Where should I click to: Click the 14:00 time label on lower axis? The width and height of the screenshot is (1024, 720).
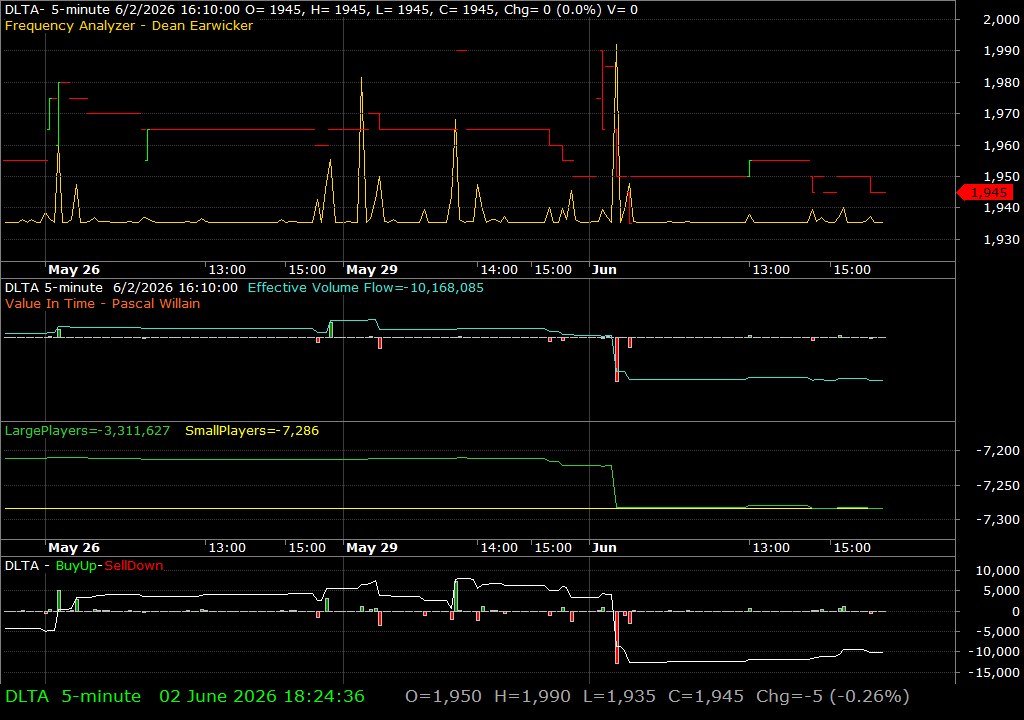(x=500, y=548)
